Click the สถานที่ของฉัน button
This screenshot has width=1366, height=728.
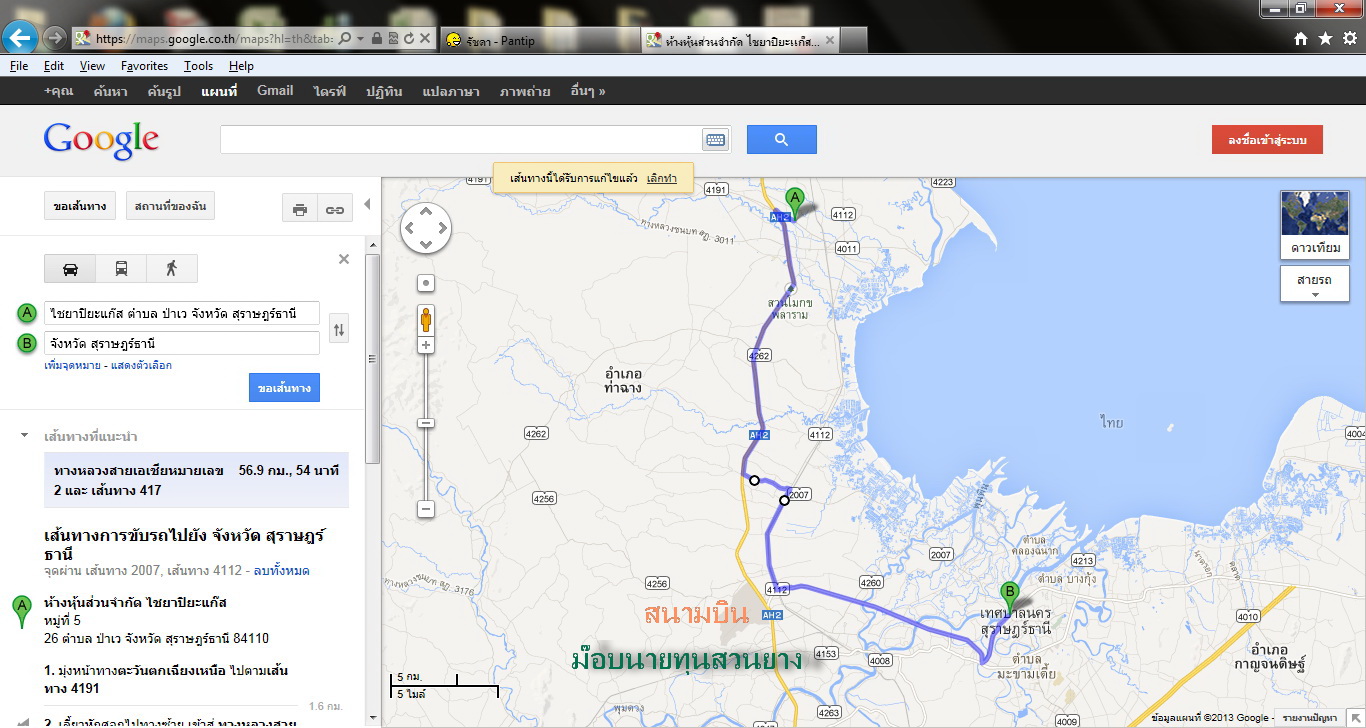tap(170, 207)
